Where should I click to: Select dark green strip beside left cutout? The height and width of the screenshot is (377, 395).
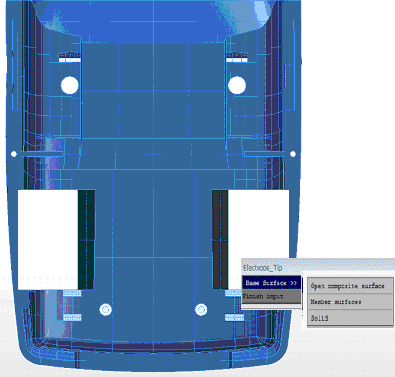pyautogui.click(x=86, y=239)
